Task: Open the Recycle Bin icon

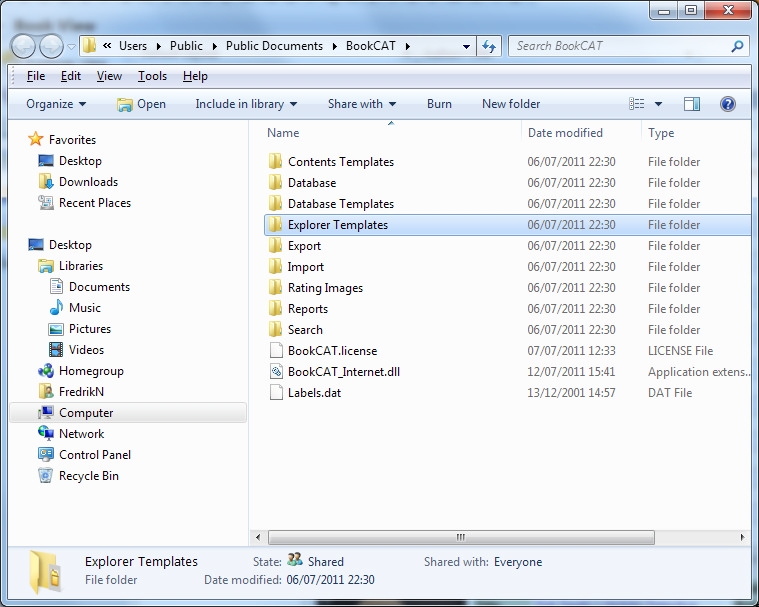Action: coord(45,475)
